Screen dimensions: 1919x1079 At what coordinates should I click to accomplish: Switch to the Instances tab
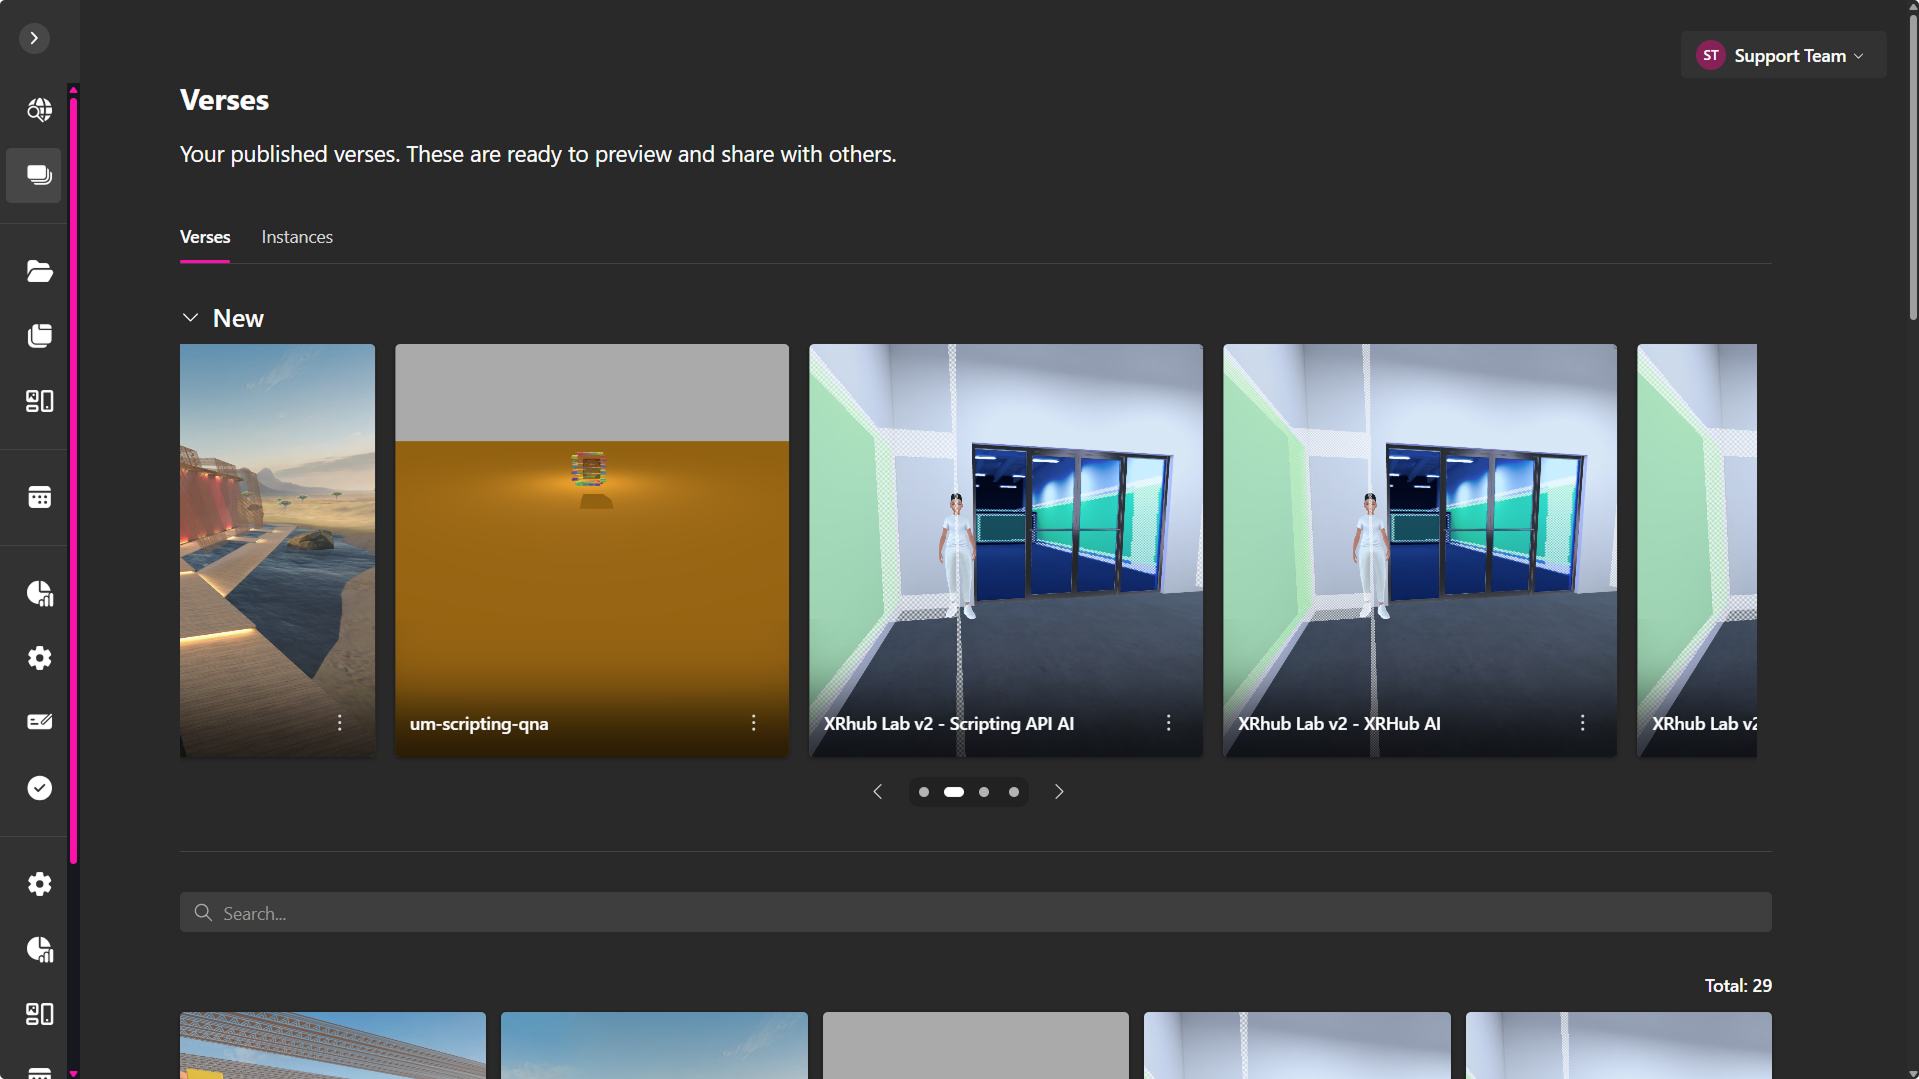[297, 237]
